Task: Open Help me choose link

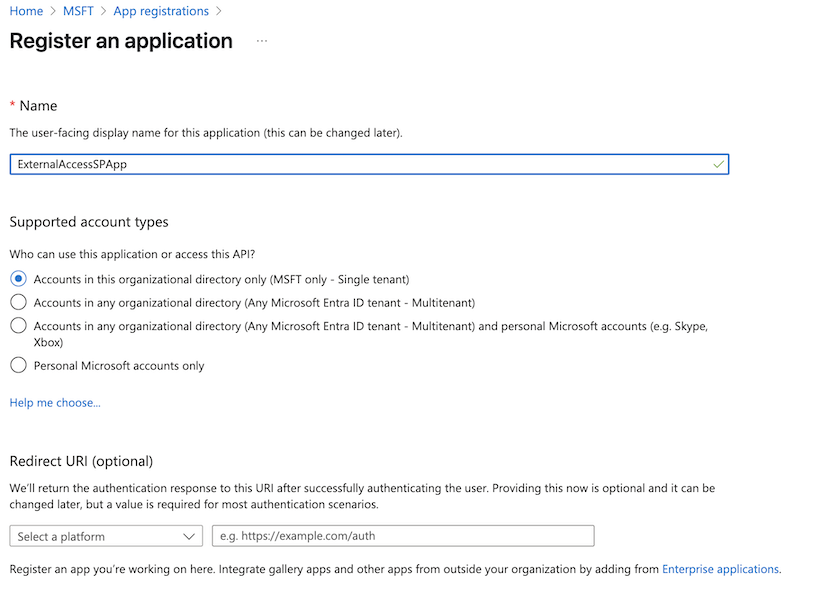Action: (x=55, y=403)
